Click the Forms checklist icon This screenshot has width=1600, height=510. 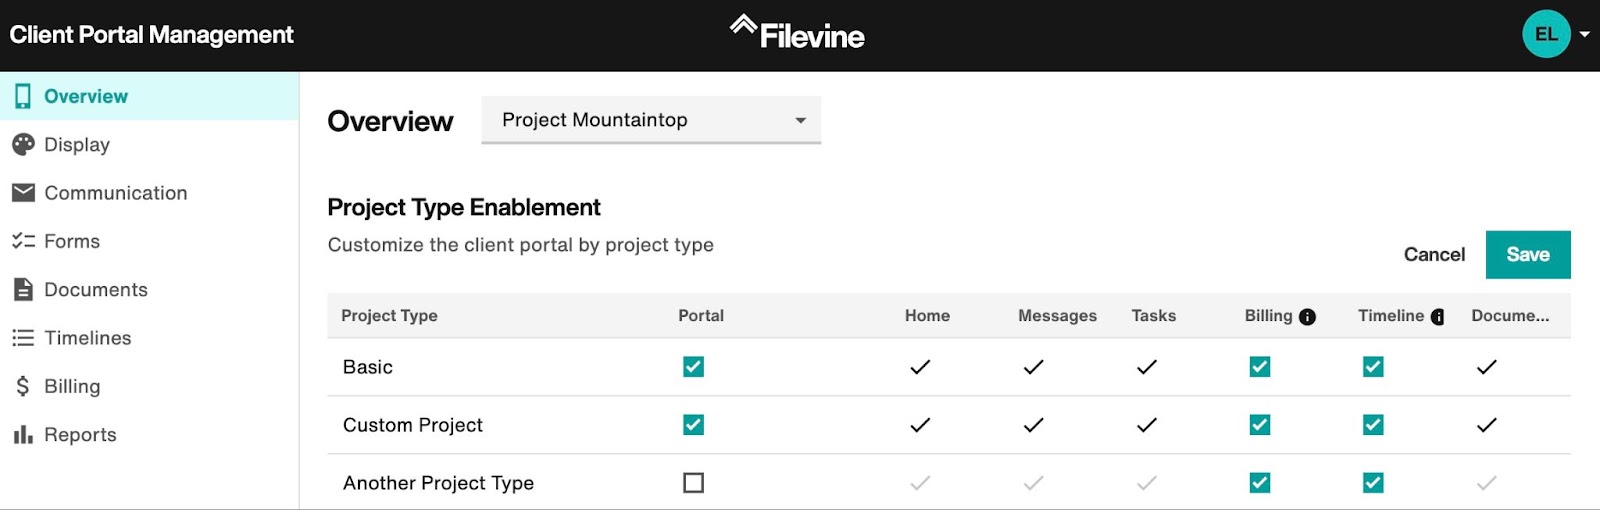coord(23,241)
